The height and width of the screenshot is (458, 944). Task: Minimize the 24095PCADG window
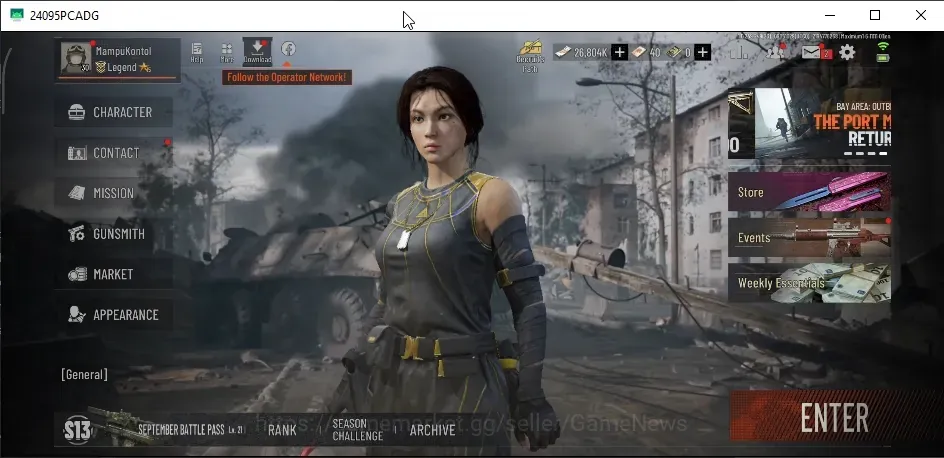tap(830, 15)
